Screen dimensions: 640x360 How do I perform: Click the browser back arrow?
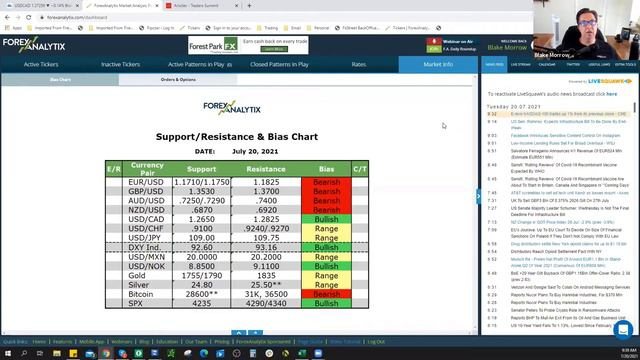pos(7,18)
